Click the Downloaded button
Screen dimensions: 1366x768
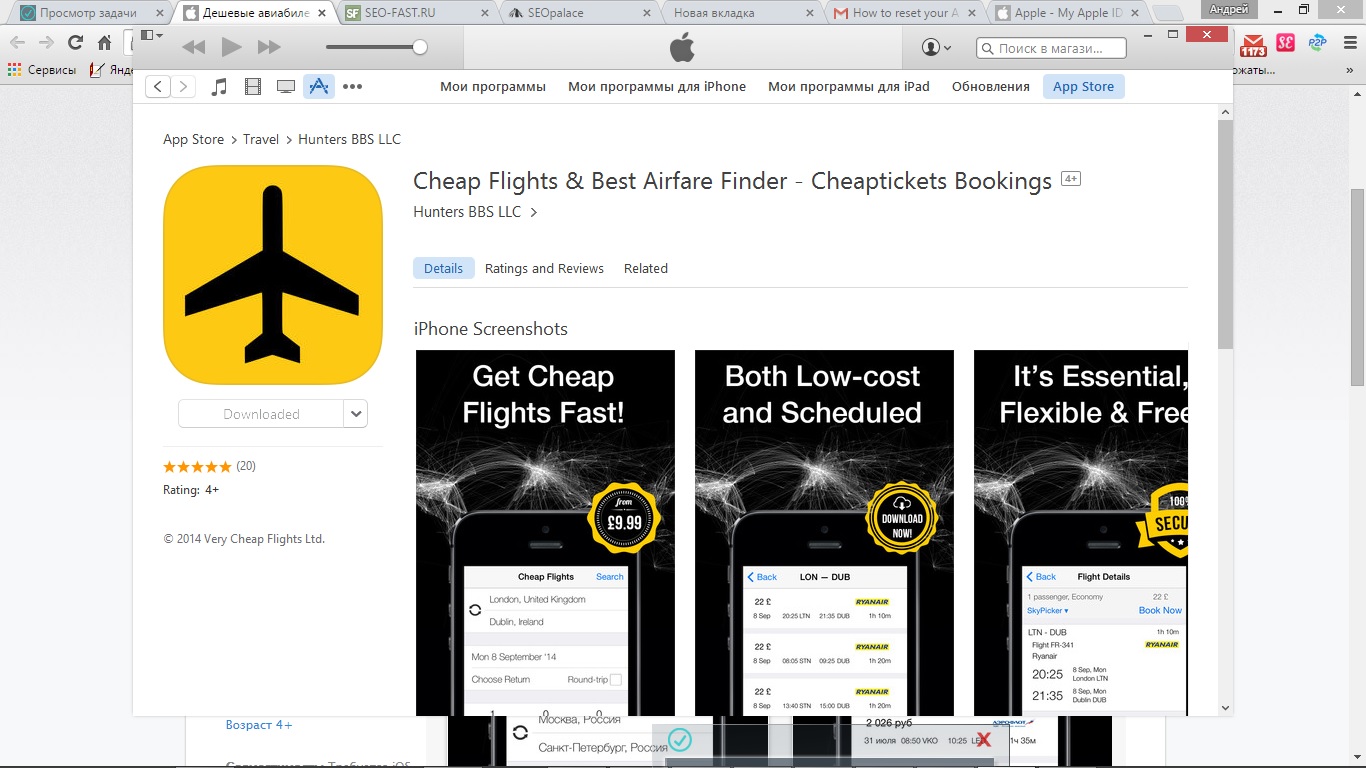[x=261, y=414]
